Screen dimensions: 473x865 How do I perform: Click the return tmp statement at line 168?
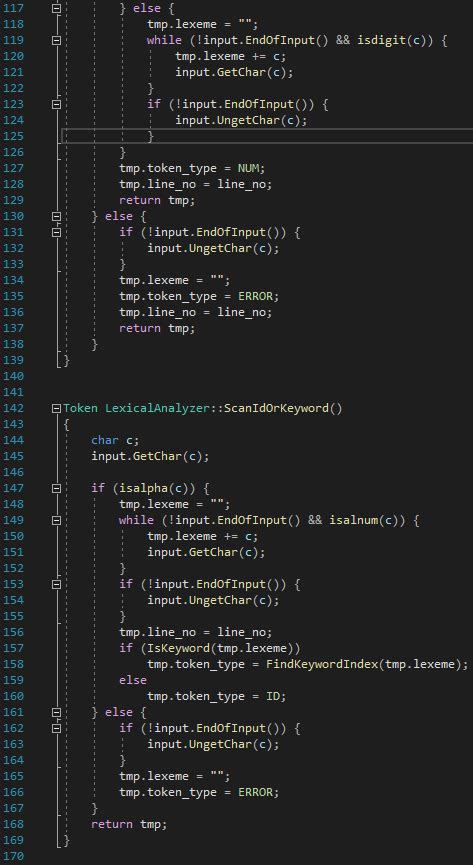pyautogui.click(x=129, y=824)
